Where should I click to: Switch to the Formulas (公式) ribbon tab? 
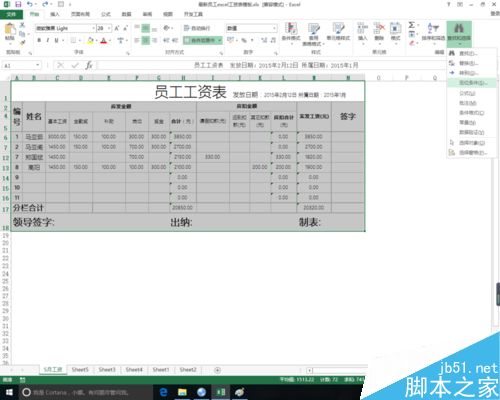(x=106, y=14)
